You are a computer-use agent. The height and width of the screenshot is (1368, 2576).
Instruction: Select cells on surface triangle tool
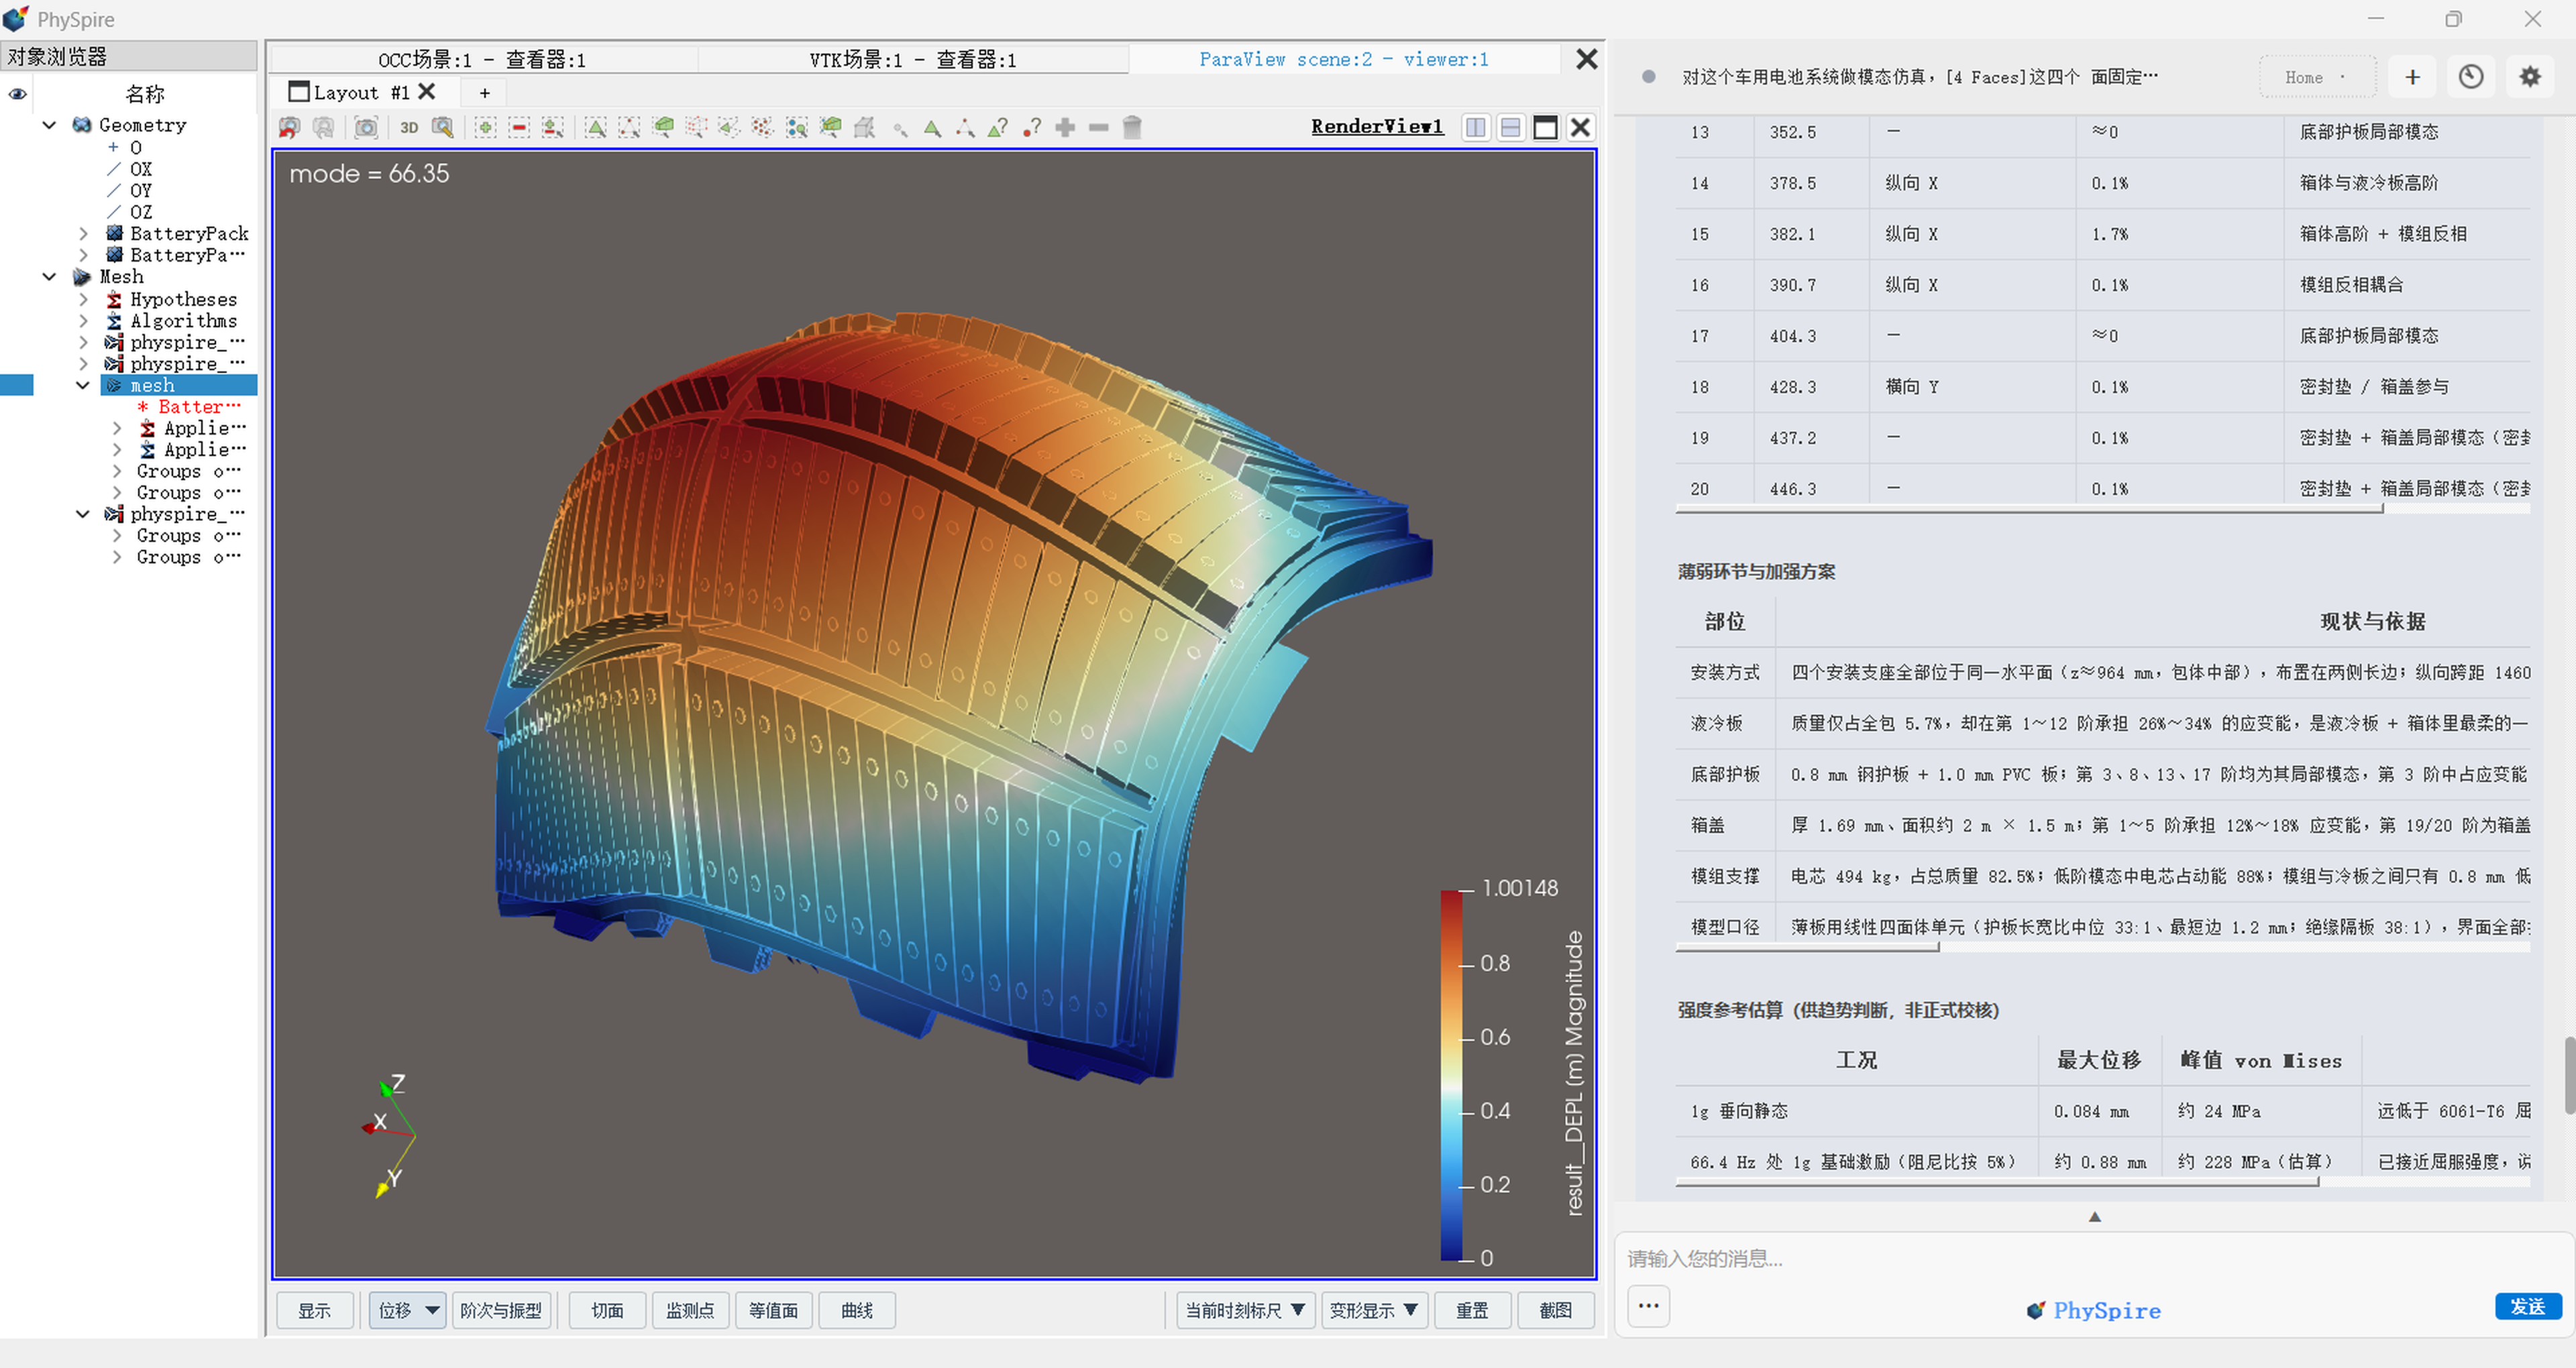596,127
